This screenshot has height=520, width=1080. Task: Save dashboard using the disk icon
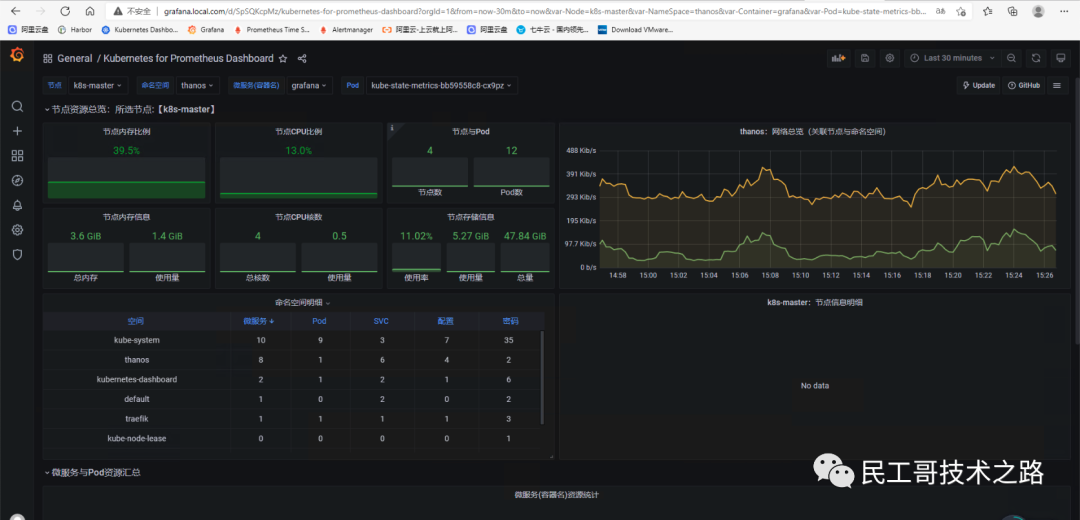point(865,59)
